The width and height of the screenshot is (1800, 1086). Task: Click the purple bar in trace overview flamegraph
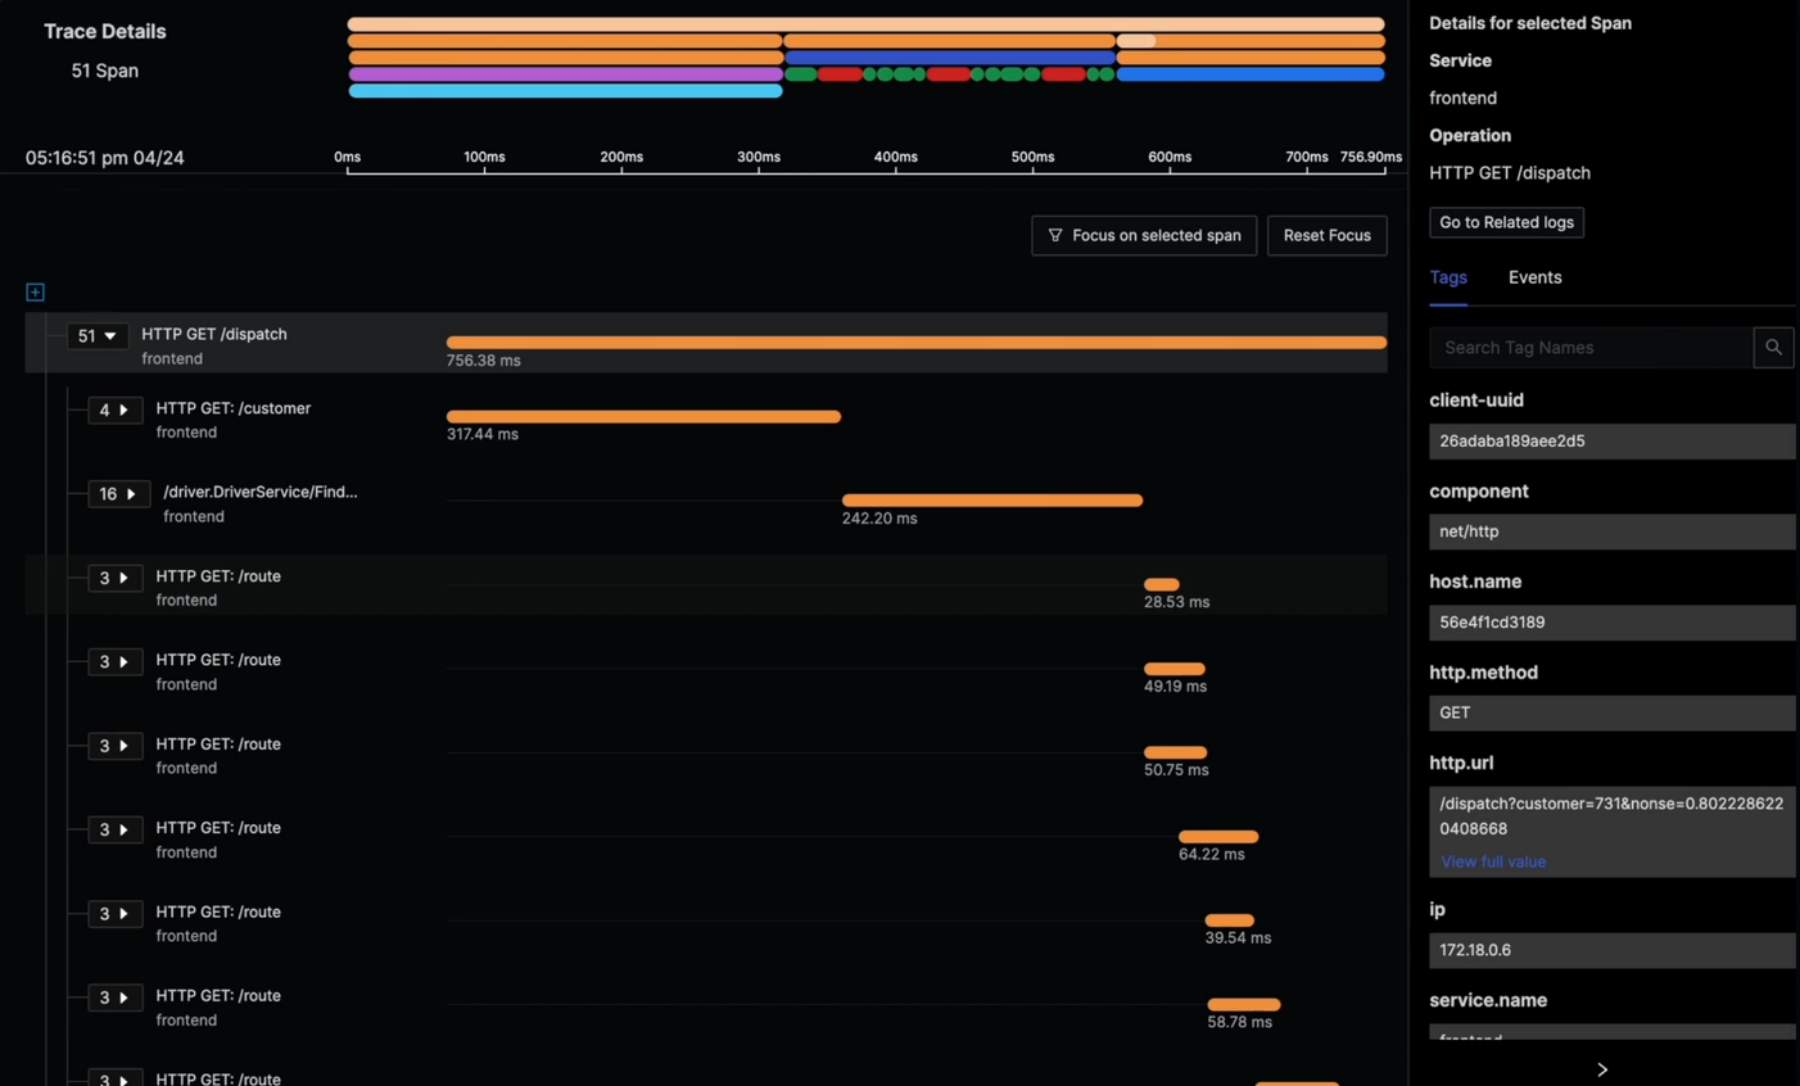tap(565, 74)
